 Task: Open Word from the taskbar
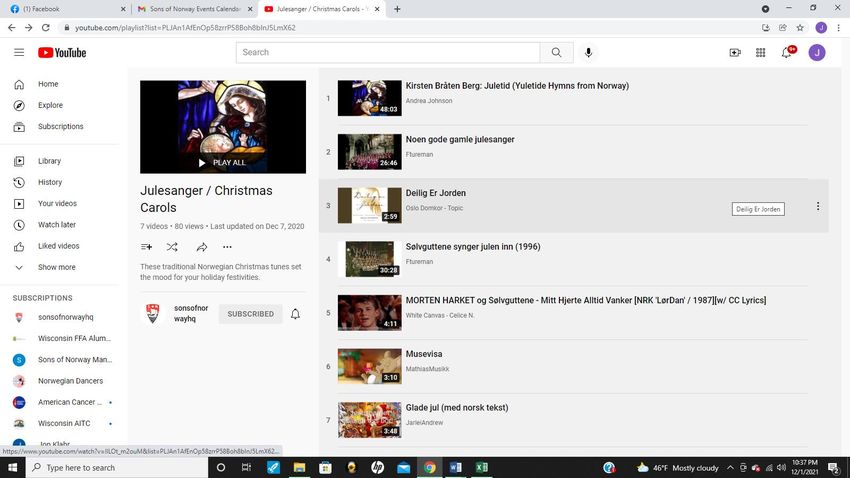455,467
